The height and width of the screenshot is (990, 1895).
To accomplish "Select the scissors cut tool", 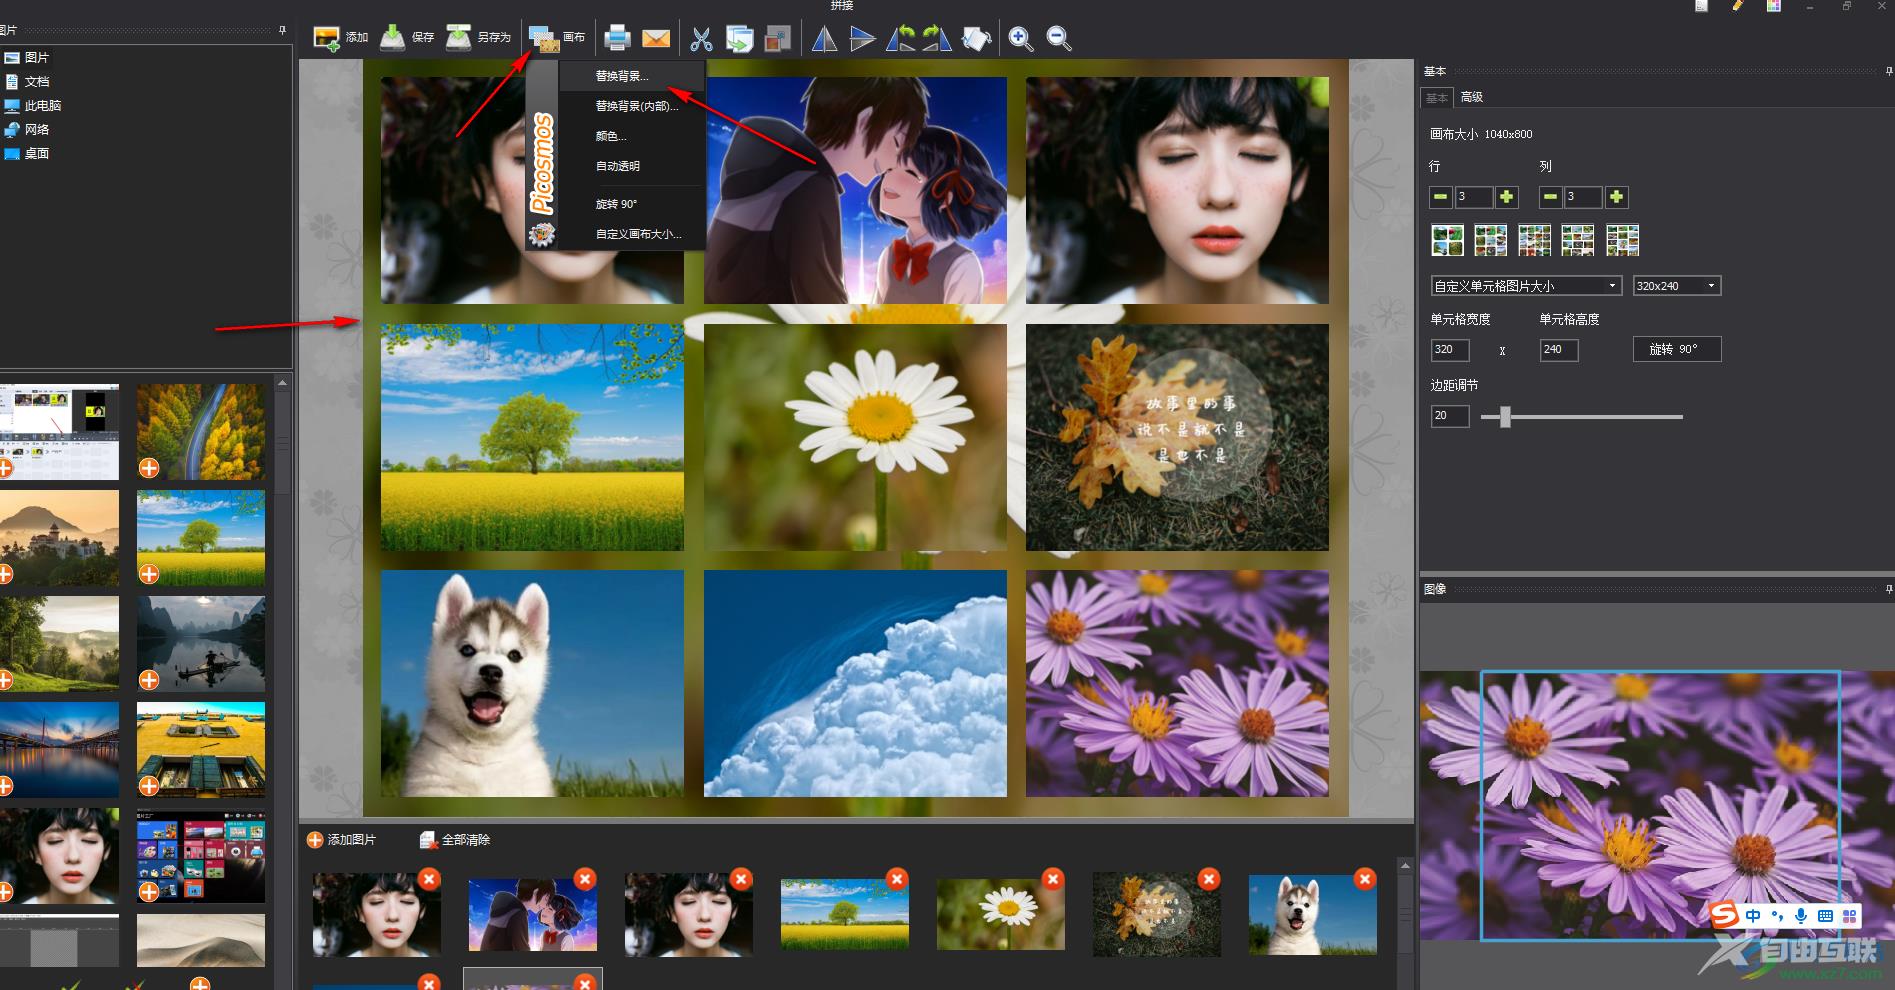I will coord(702,38).
